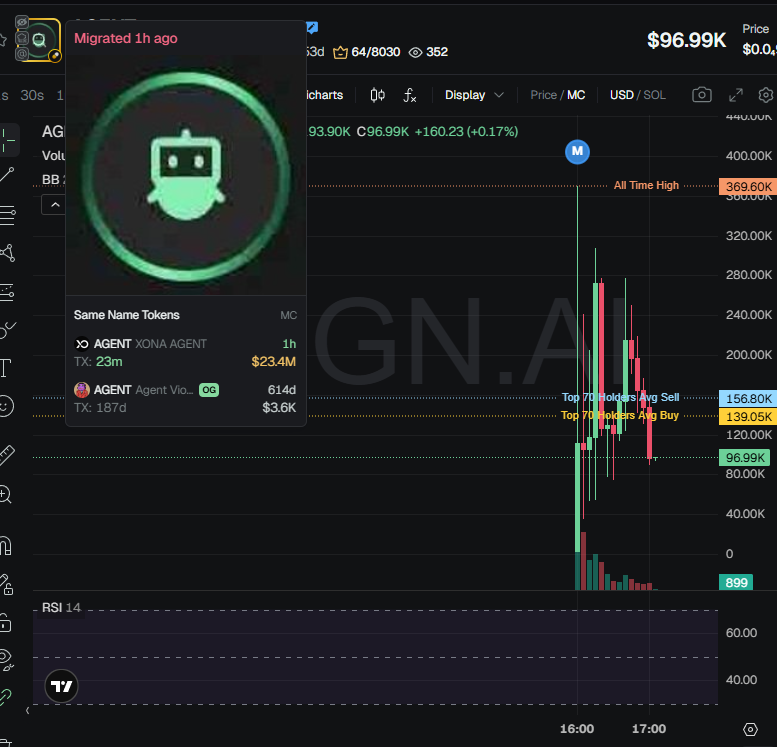Image resolution: width=777 pixels, height=747 pixels.
Task: Open the forecasting and measurement tools
Action: (7, 292)
